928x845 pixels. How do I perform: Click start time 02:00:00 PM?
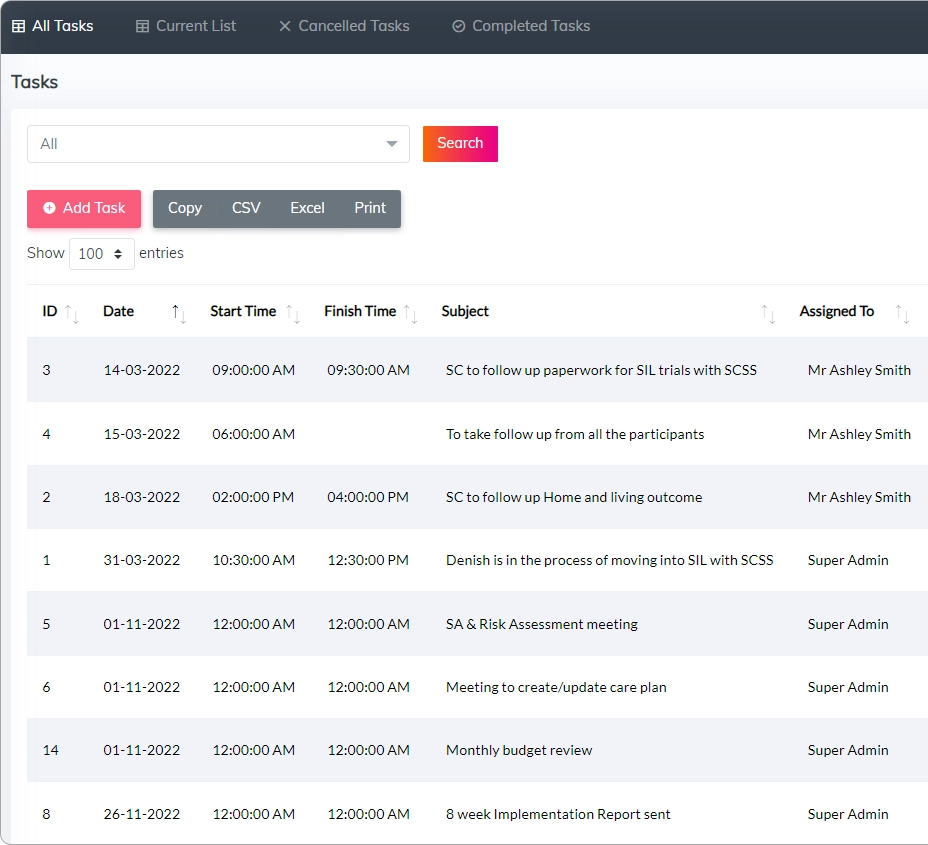coord(253,497)
